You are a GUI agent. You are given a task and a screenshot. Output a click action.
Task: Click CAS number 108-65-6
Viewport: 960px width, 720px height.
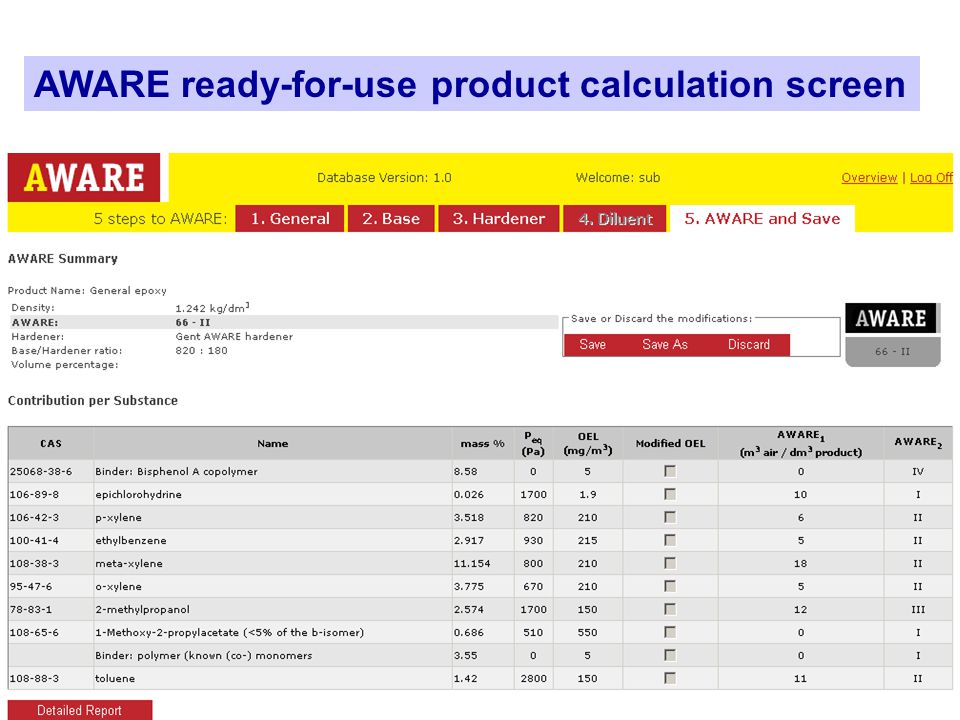pos(34,632)
